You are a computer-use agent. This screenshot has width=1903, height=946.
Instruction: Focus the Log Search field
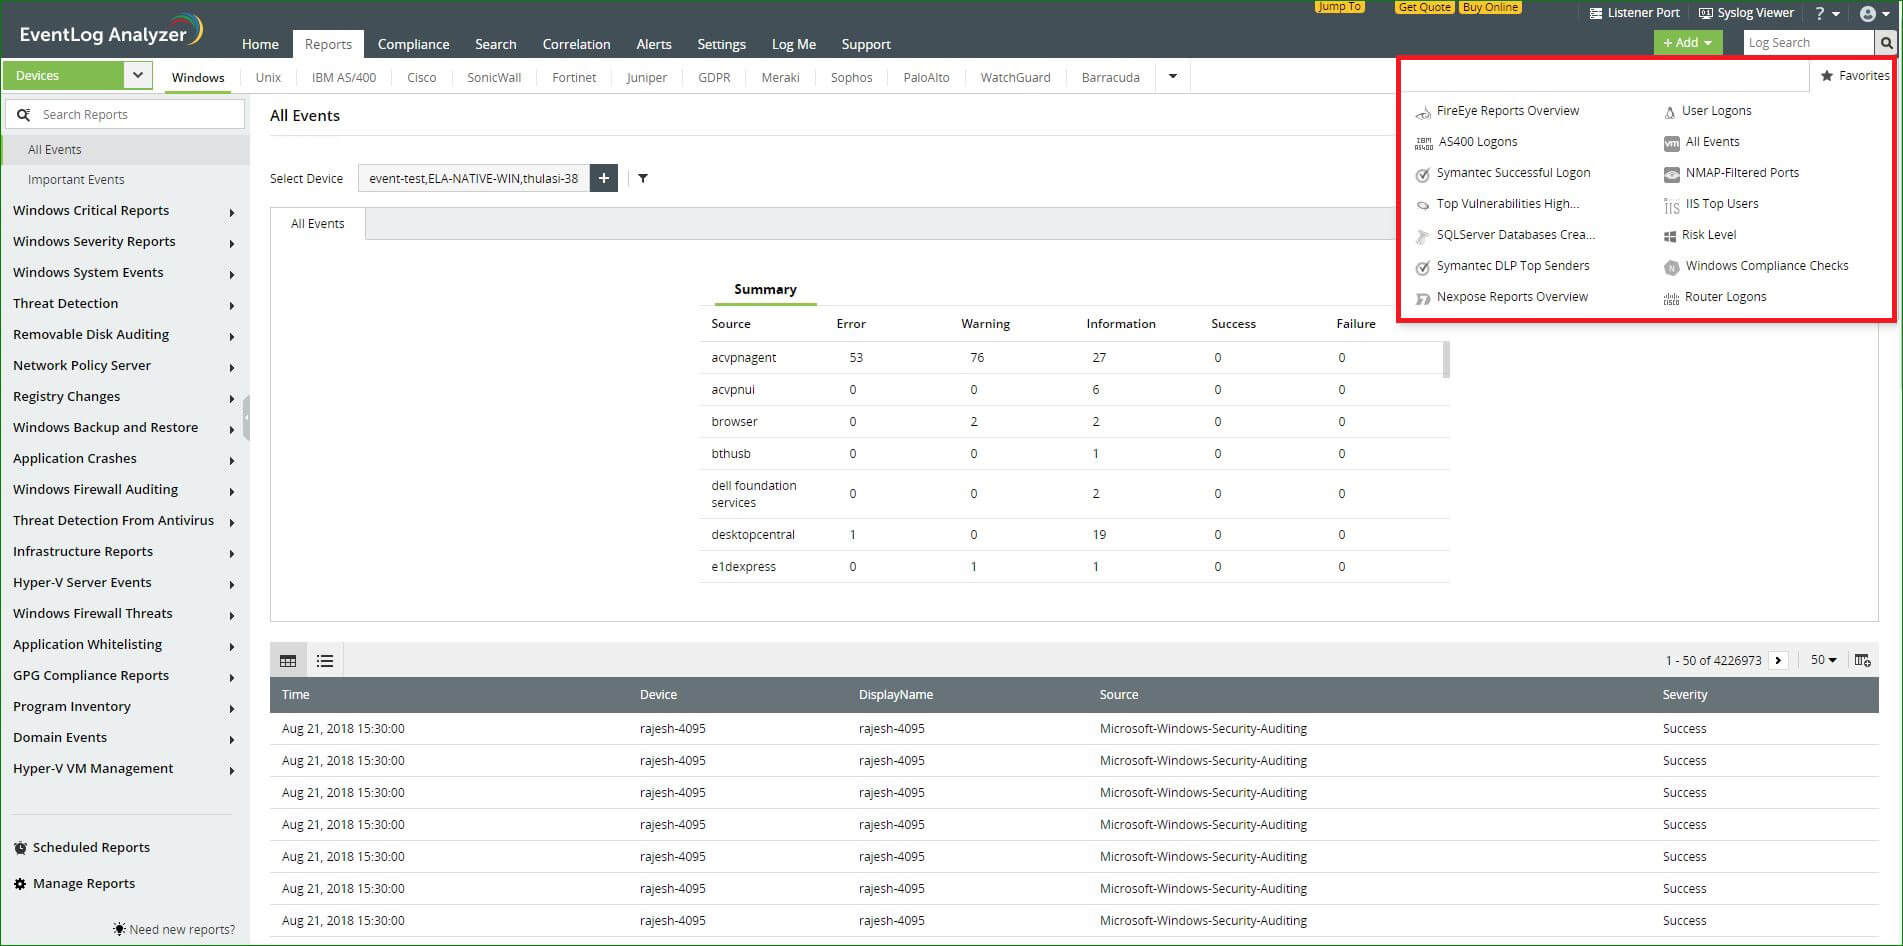click(x=1809, y=43)
